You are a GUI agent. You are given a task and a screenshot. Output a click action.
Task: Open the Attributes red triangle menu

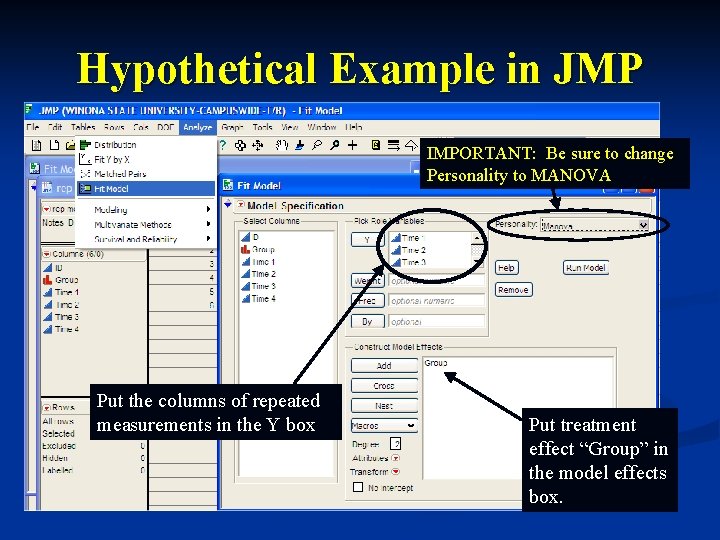[x=395, y=458]
